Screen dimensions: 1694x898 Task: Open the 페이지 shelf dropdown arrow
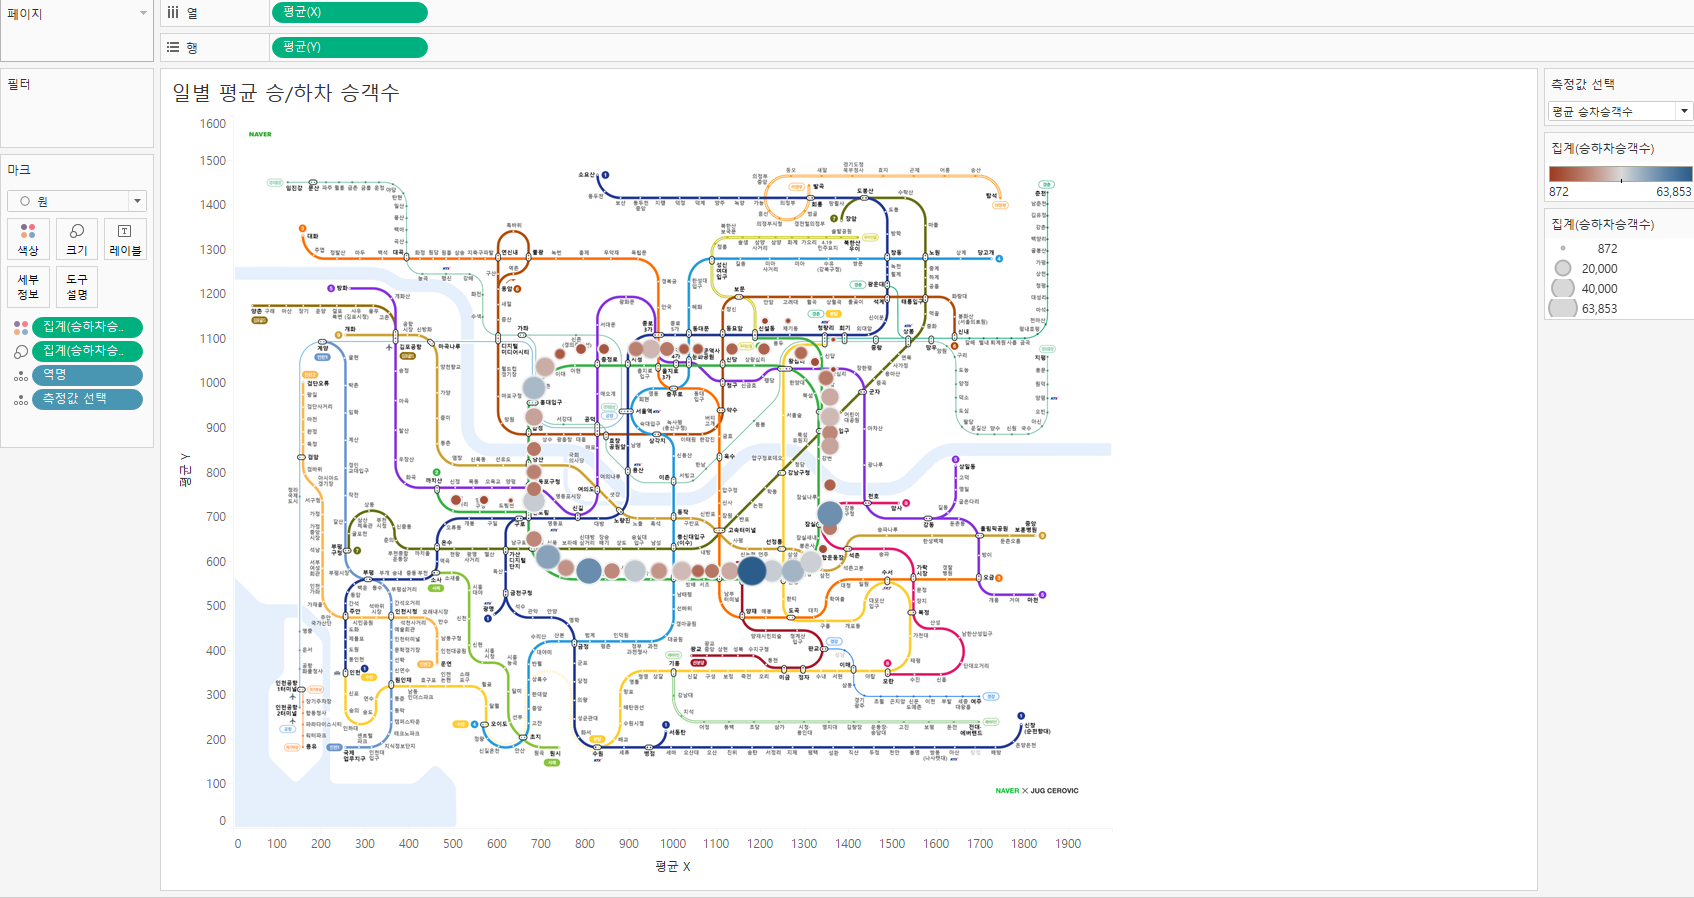[x=143, y=13]
